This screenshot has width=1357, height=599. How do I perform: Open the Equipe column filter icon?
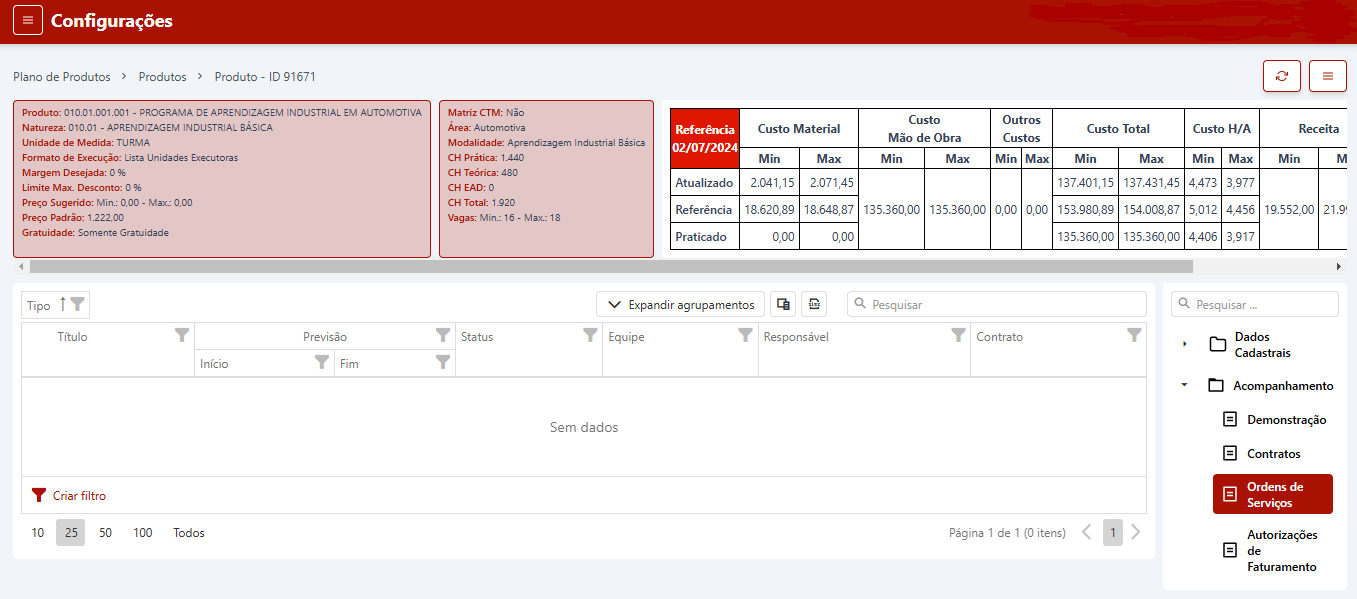point(745,336)
